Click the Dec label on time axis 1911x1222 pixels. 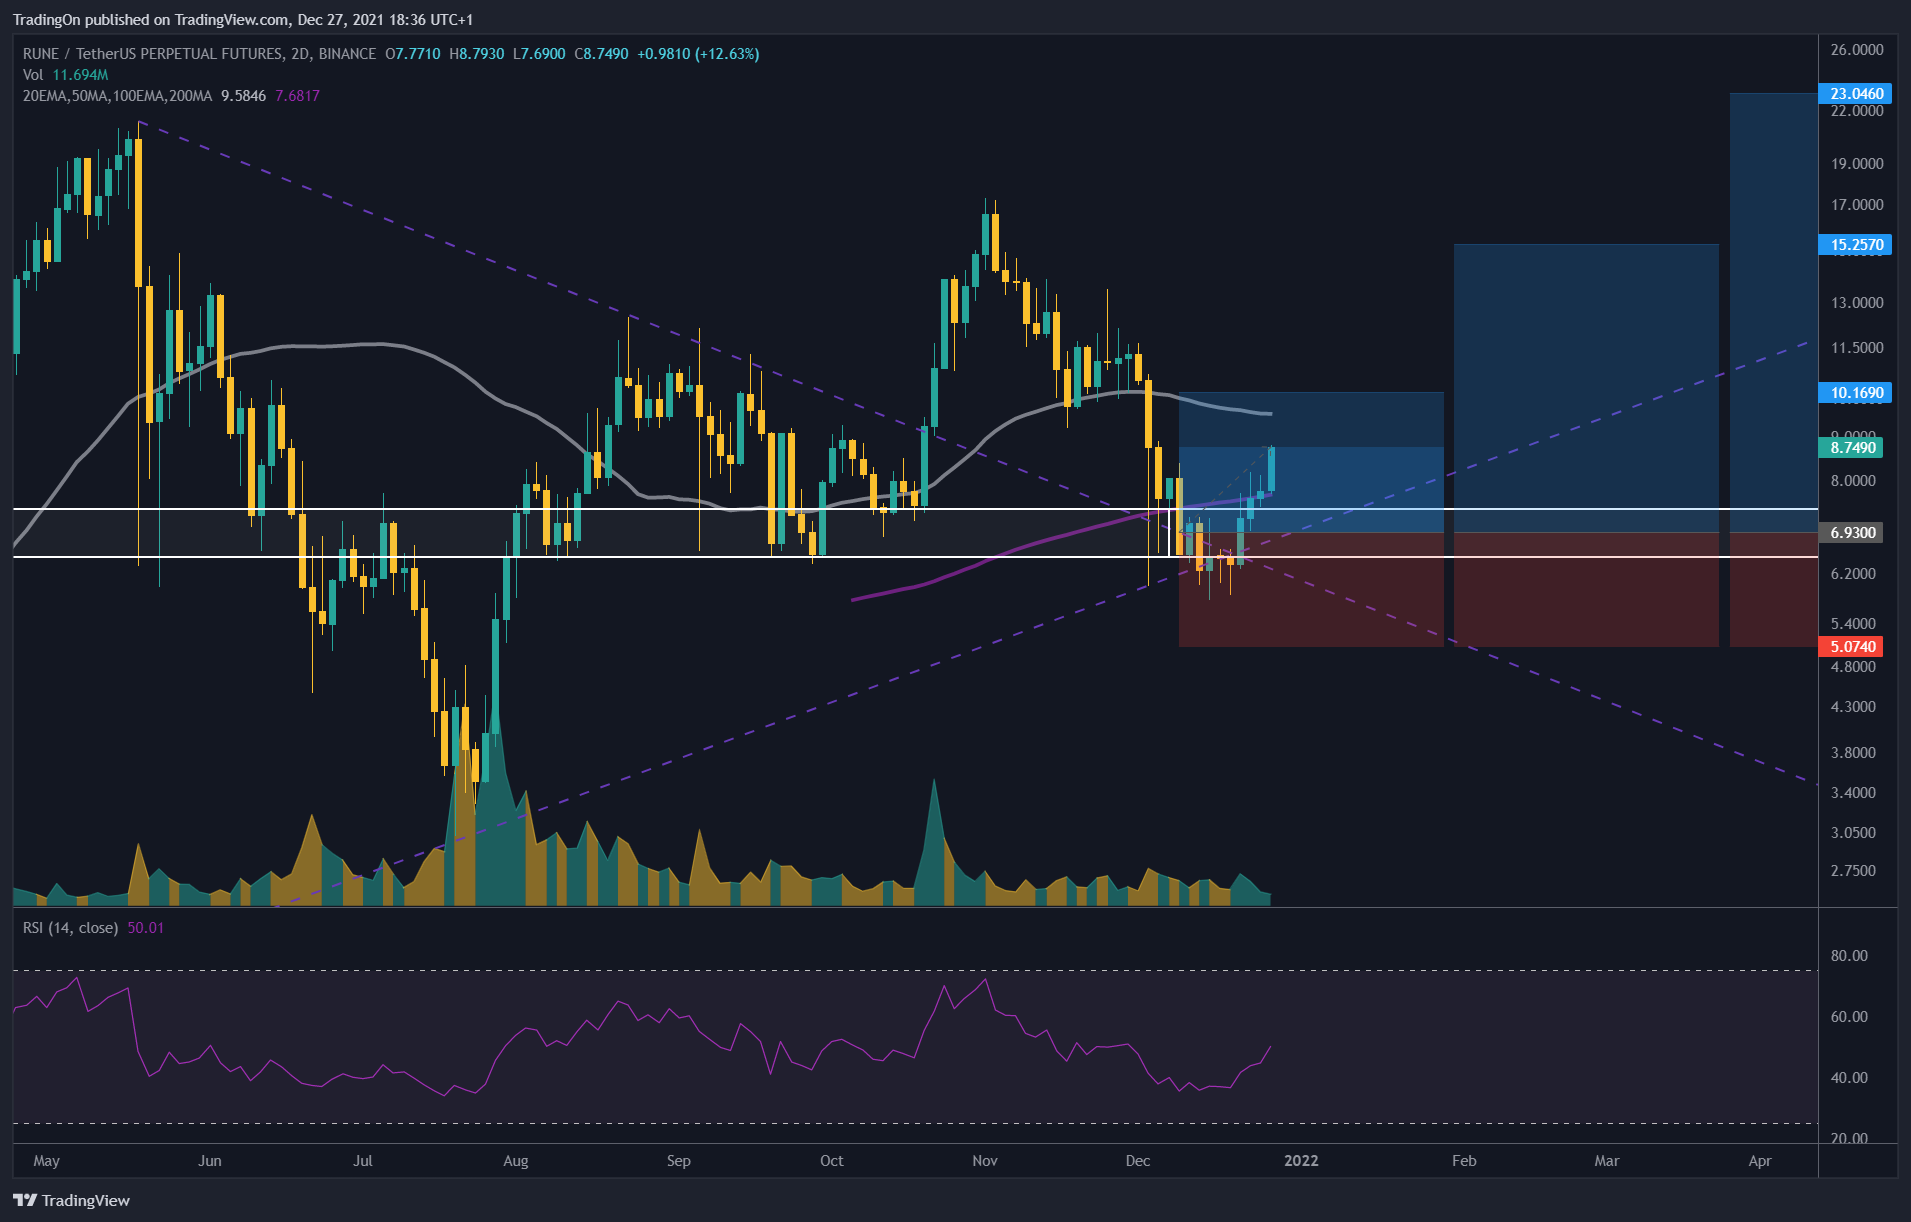pyautogui.click(x=1138, y=1161)
